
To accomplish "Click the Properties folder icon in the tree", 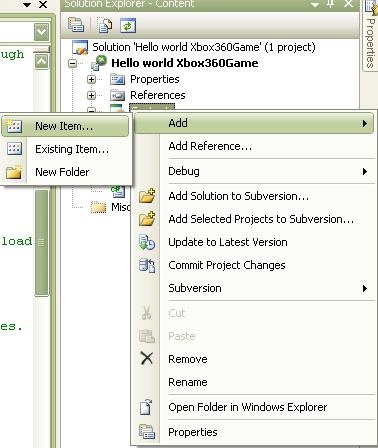I will 117,80.
